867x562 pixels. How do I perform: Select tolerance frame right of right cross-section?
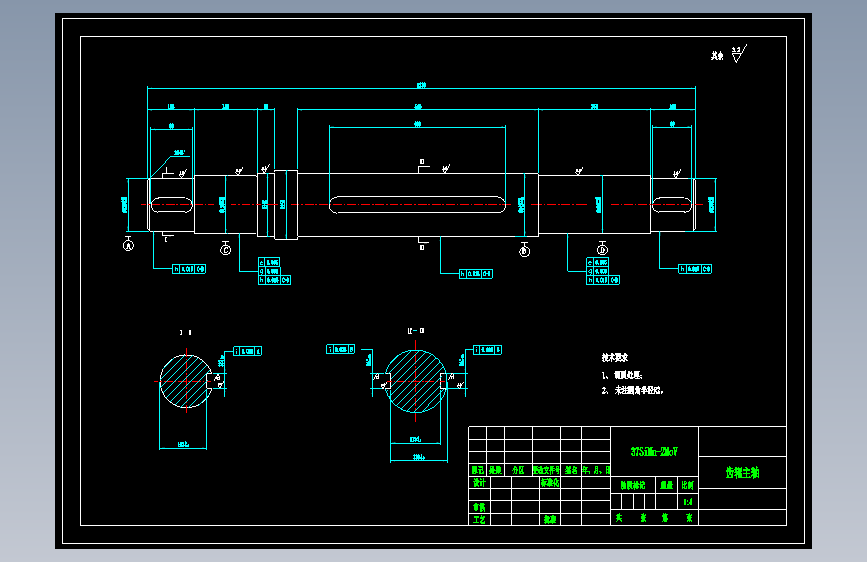point(487,350)
